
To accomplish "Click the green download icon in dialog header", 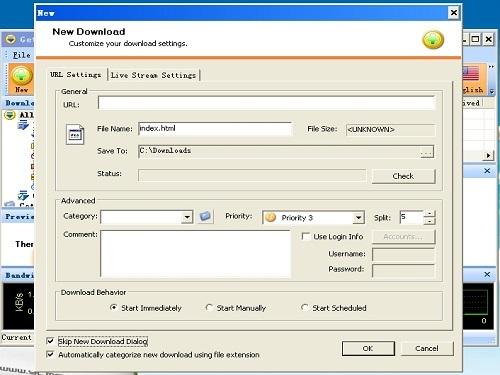I will (433, 40).
